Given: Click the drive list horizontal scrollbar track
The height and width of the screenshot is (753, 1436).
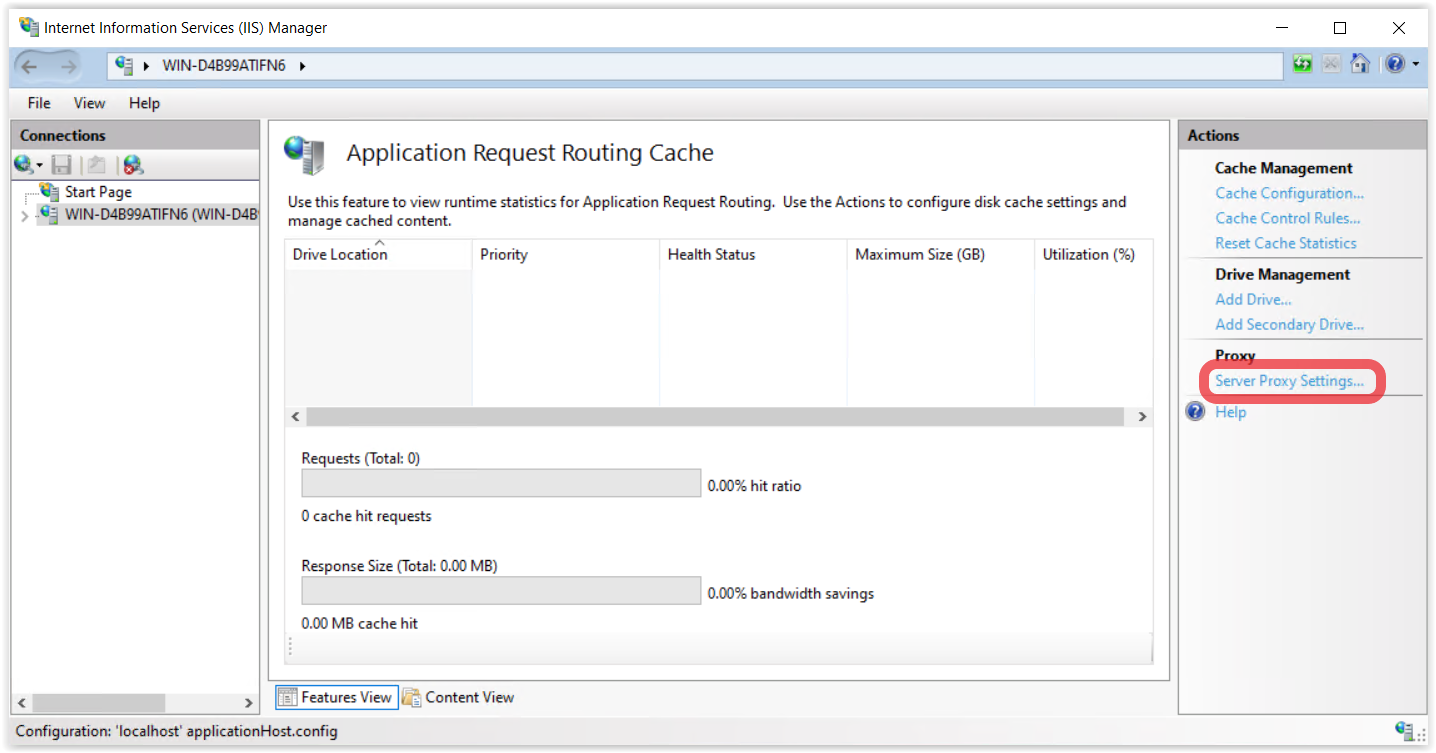Looking at the screenshot, I should [715, 416].
